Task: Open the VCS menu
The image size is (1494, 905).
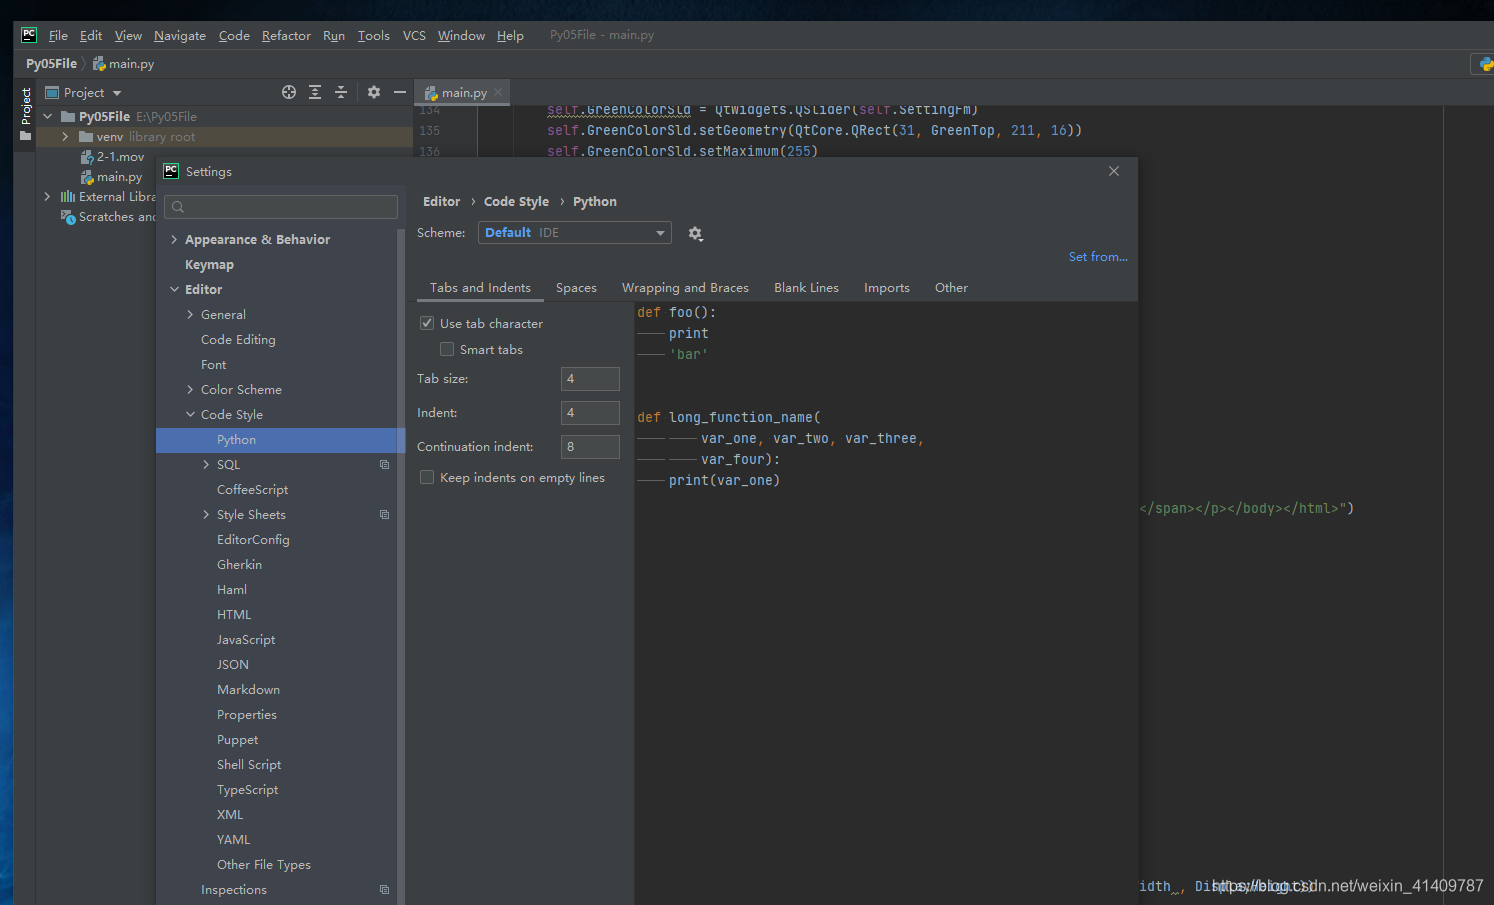Action: point(414,35)
